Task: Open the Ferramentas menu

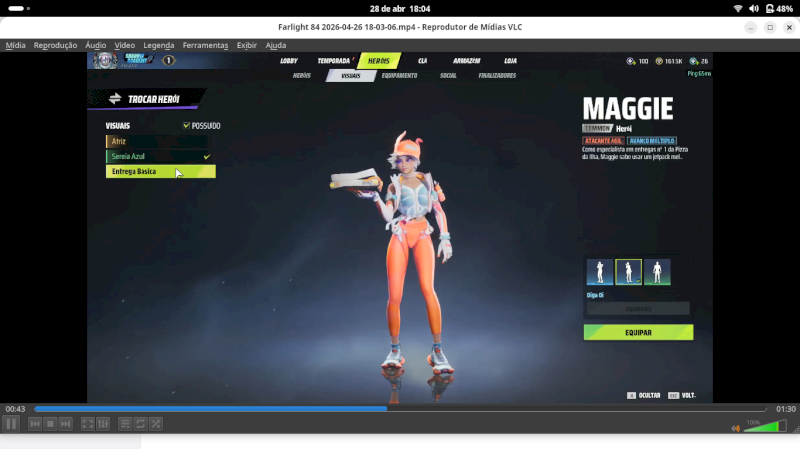Action: coord(205,45)
